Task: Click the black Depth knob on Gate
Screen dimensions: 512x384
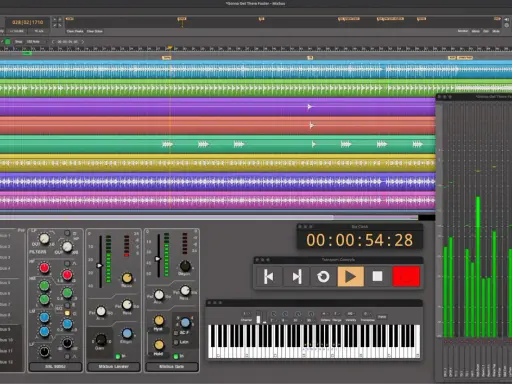Action: [x=185, y=266]
